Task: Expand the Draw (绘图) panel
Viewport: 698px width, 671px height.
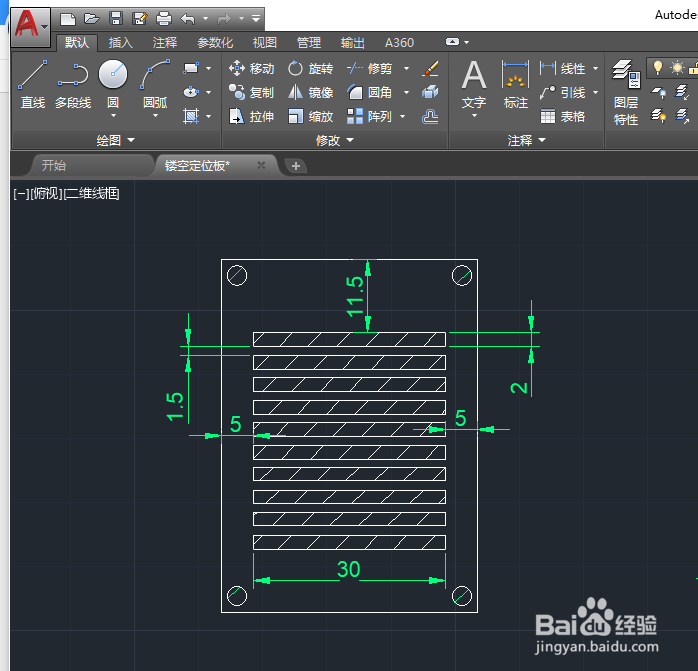Action: coord(116,141)
